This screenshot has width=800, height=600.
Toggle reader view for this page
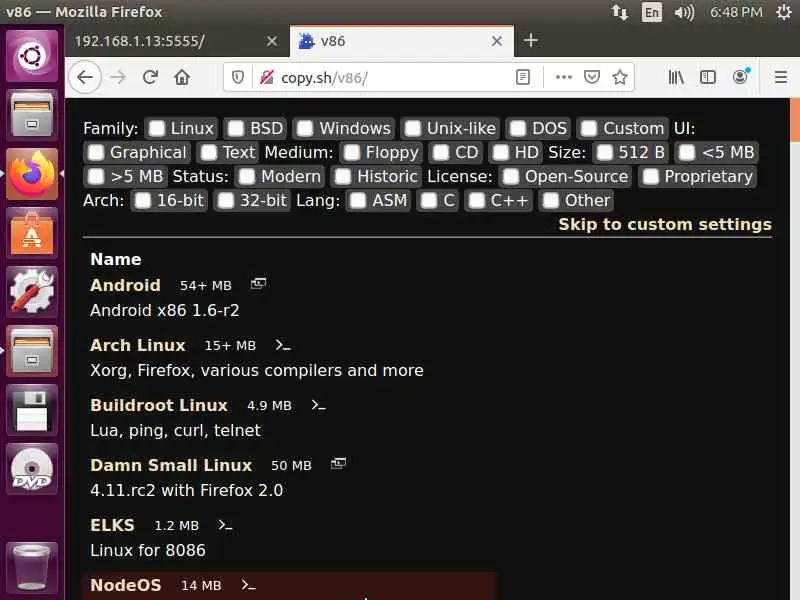coord(523,78)
